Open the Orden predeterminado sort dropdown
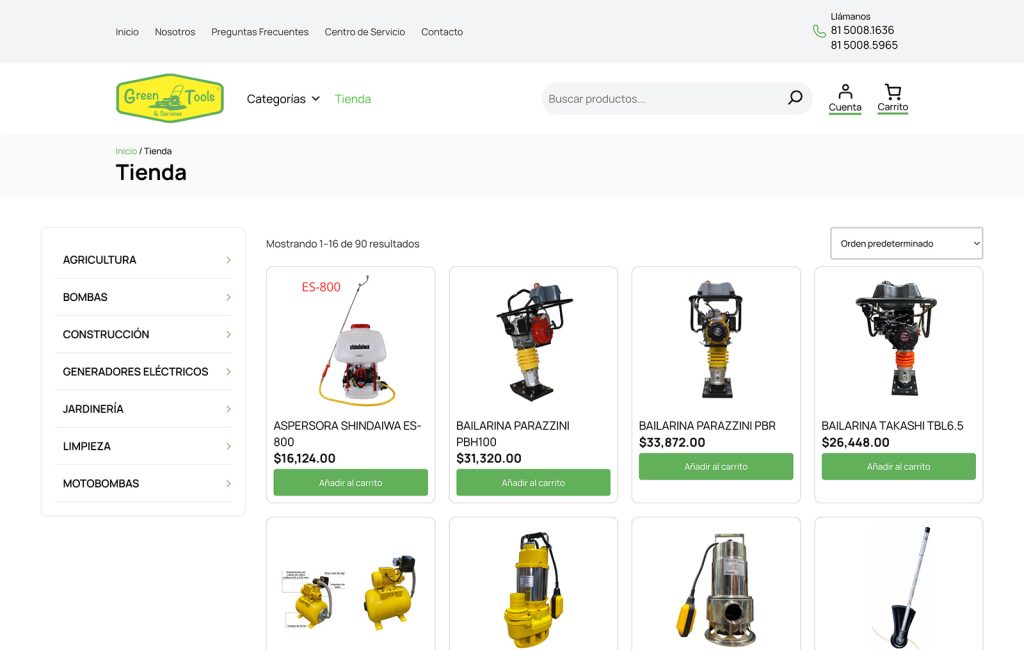 [x=905, y=243]
